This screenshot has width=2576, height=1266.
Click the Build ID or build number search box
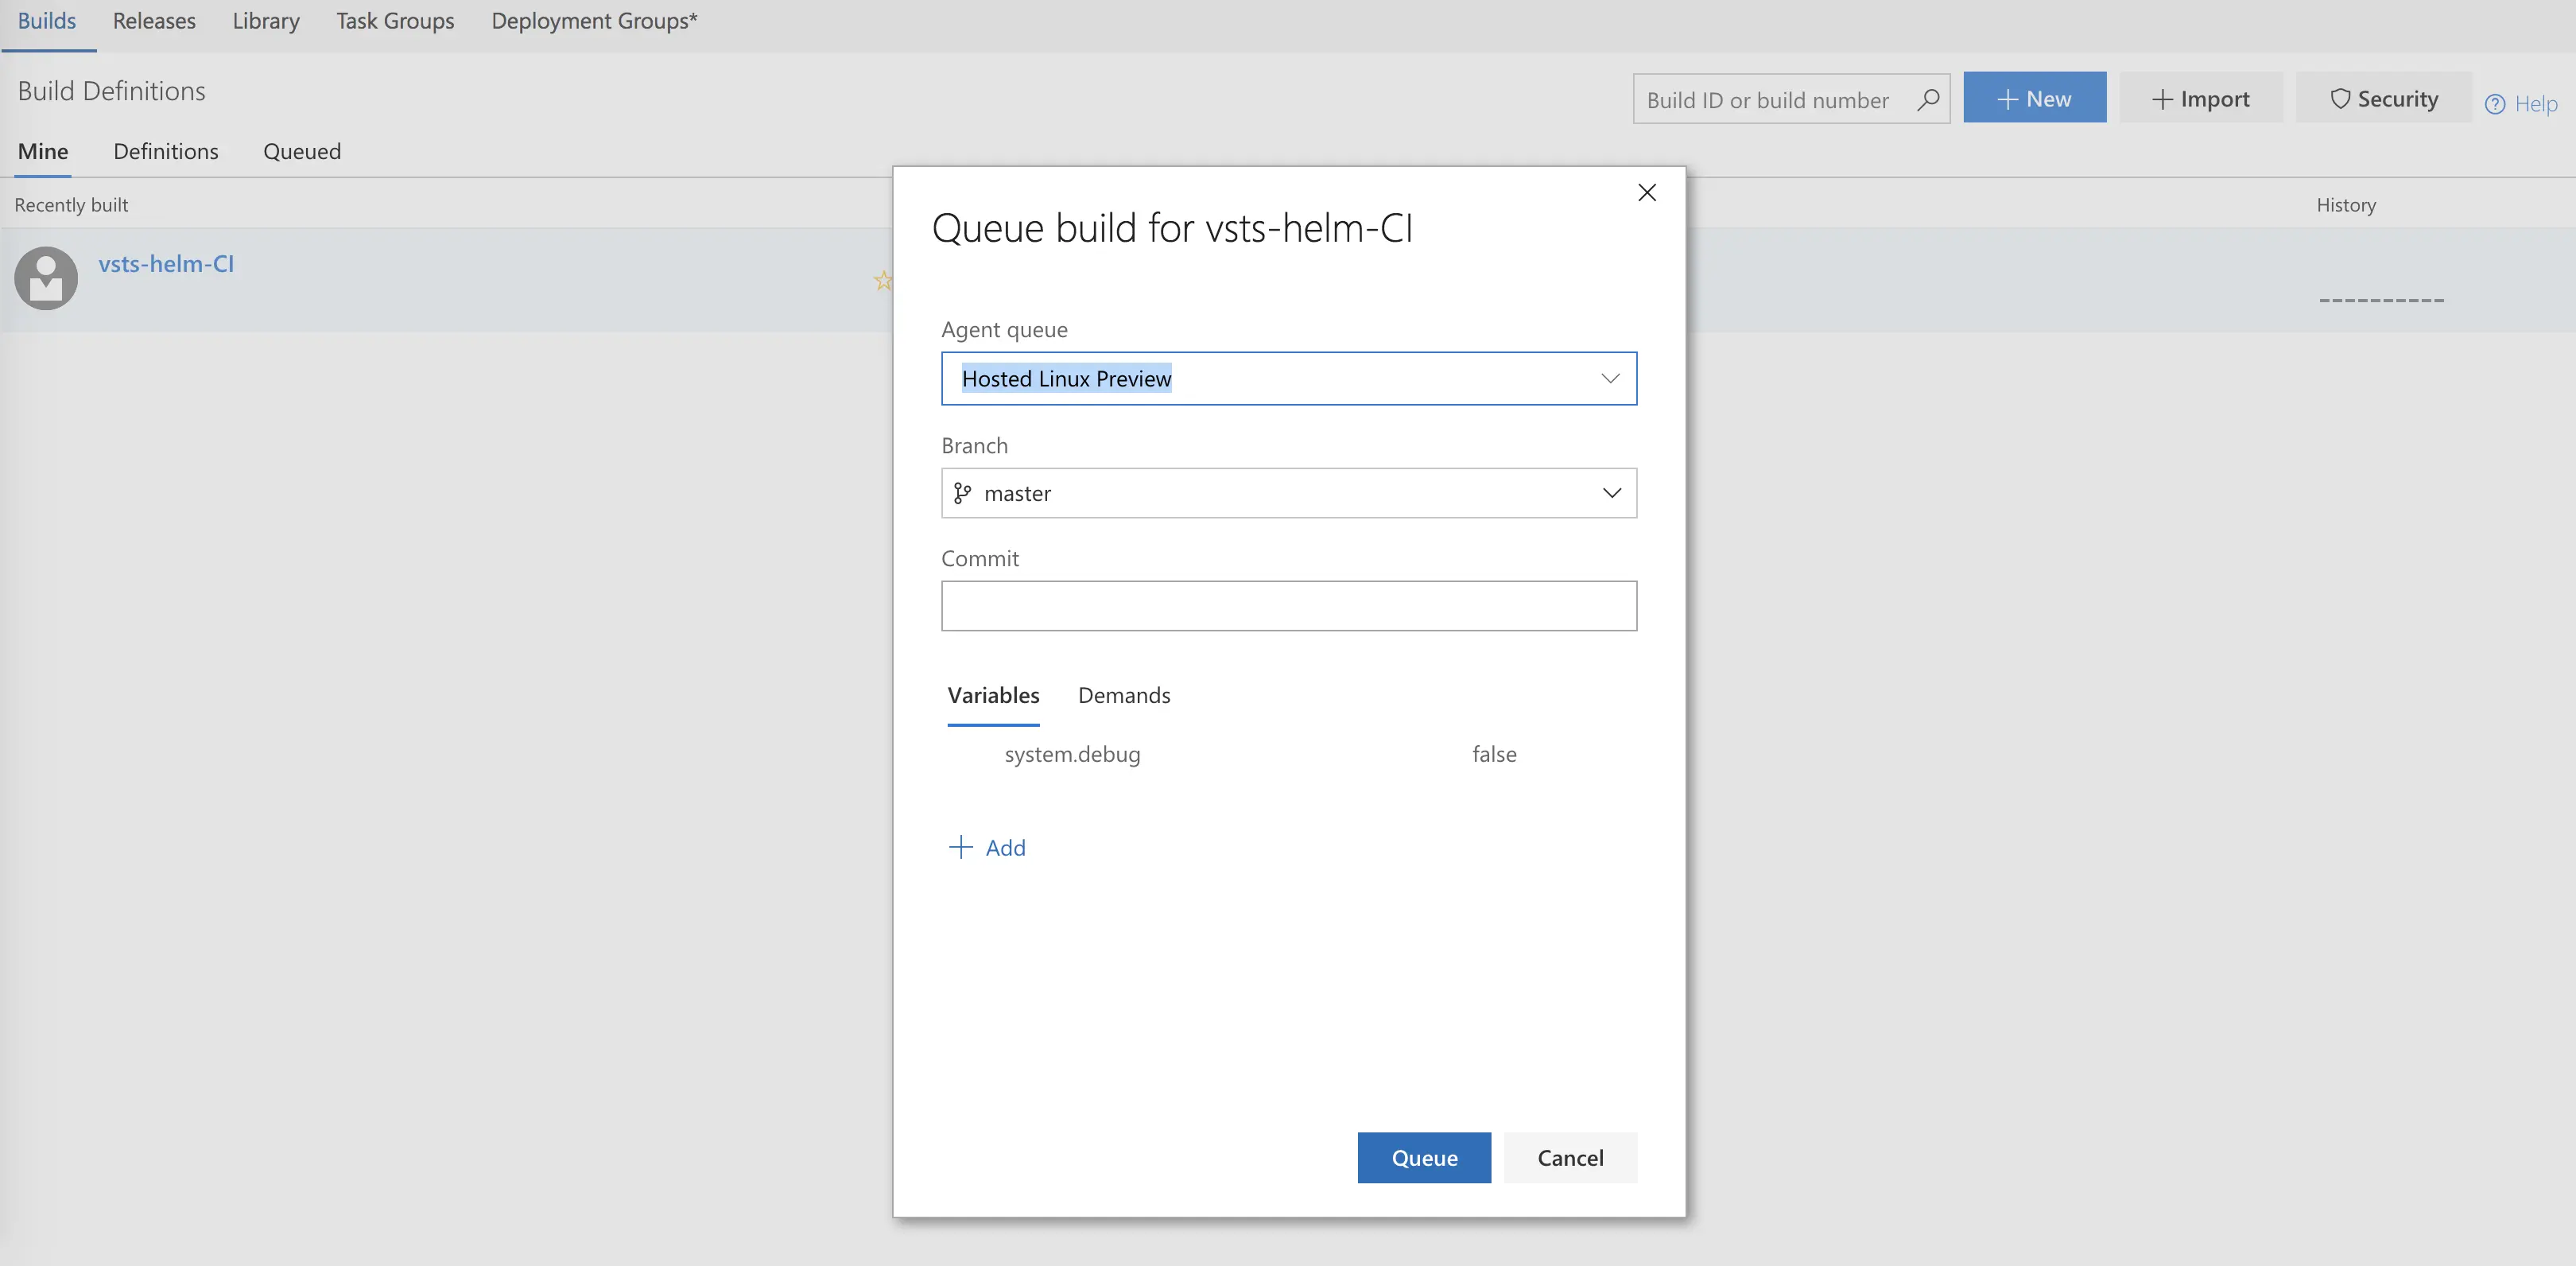[x=1790, y=99]
